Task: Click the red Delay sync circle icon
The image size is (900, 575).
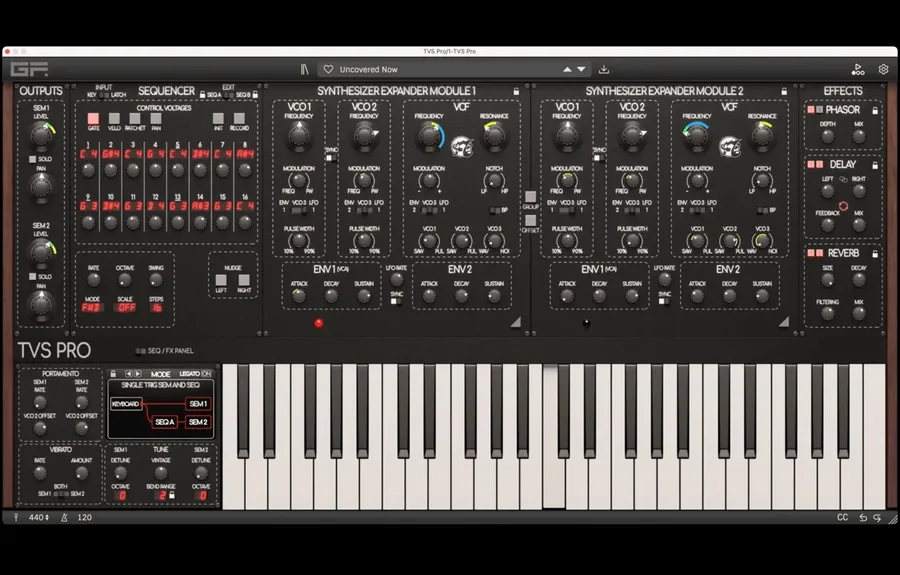Action: [x=843, y=206]
